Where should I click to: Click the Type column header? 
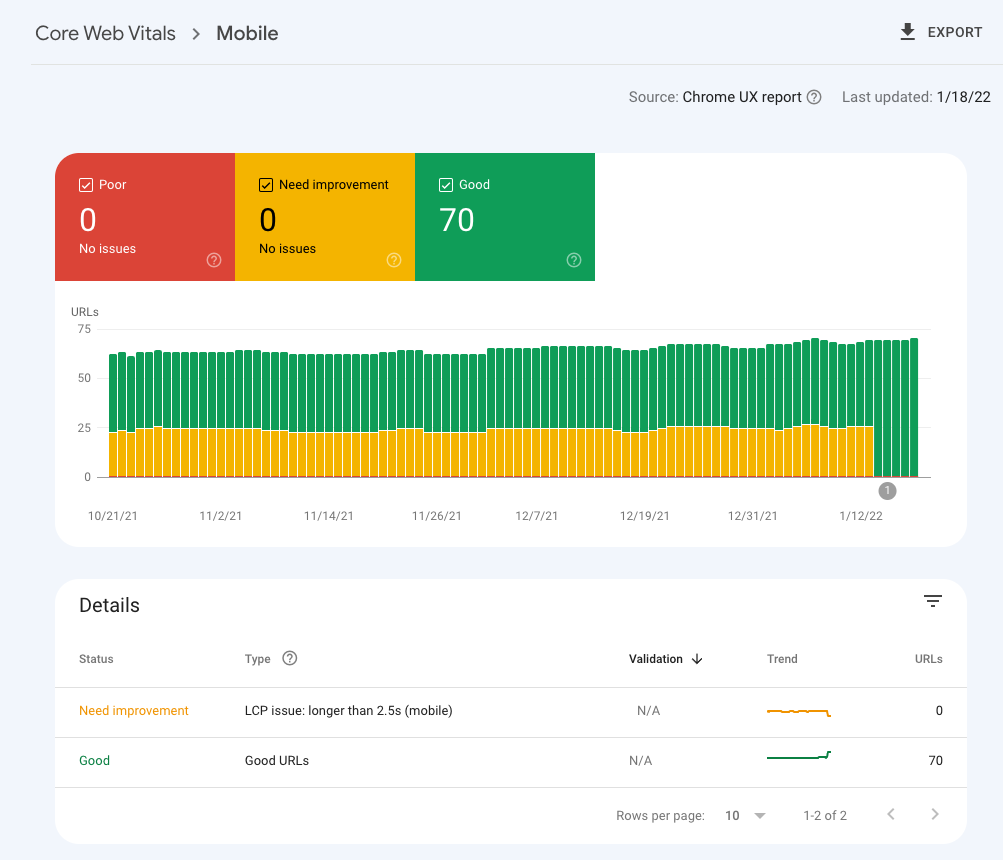(258, 659)
